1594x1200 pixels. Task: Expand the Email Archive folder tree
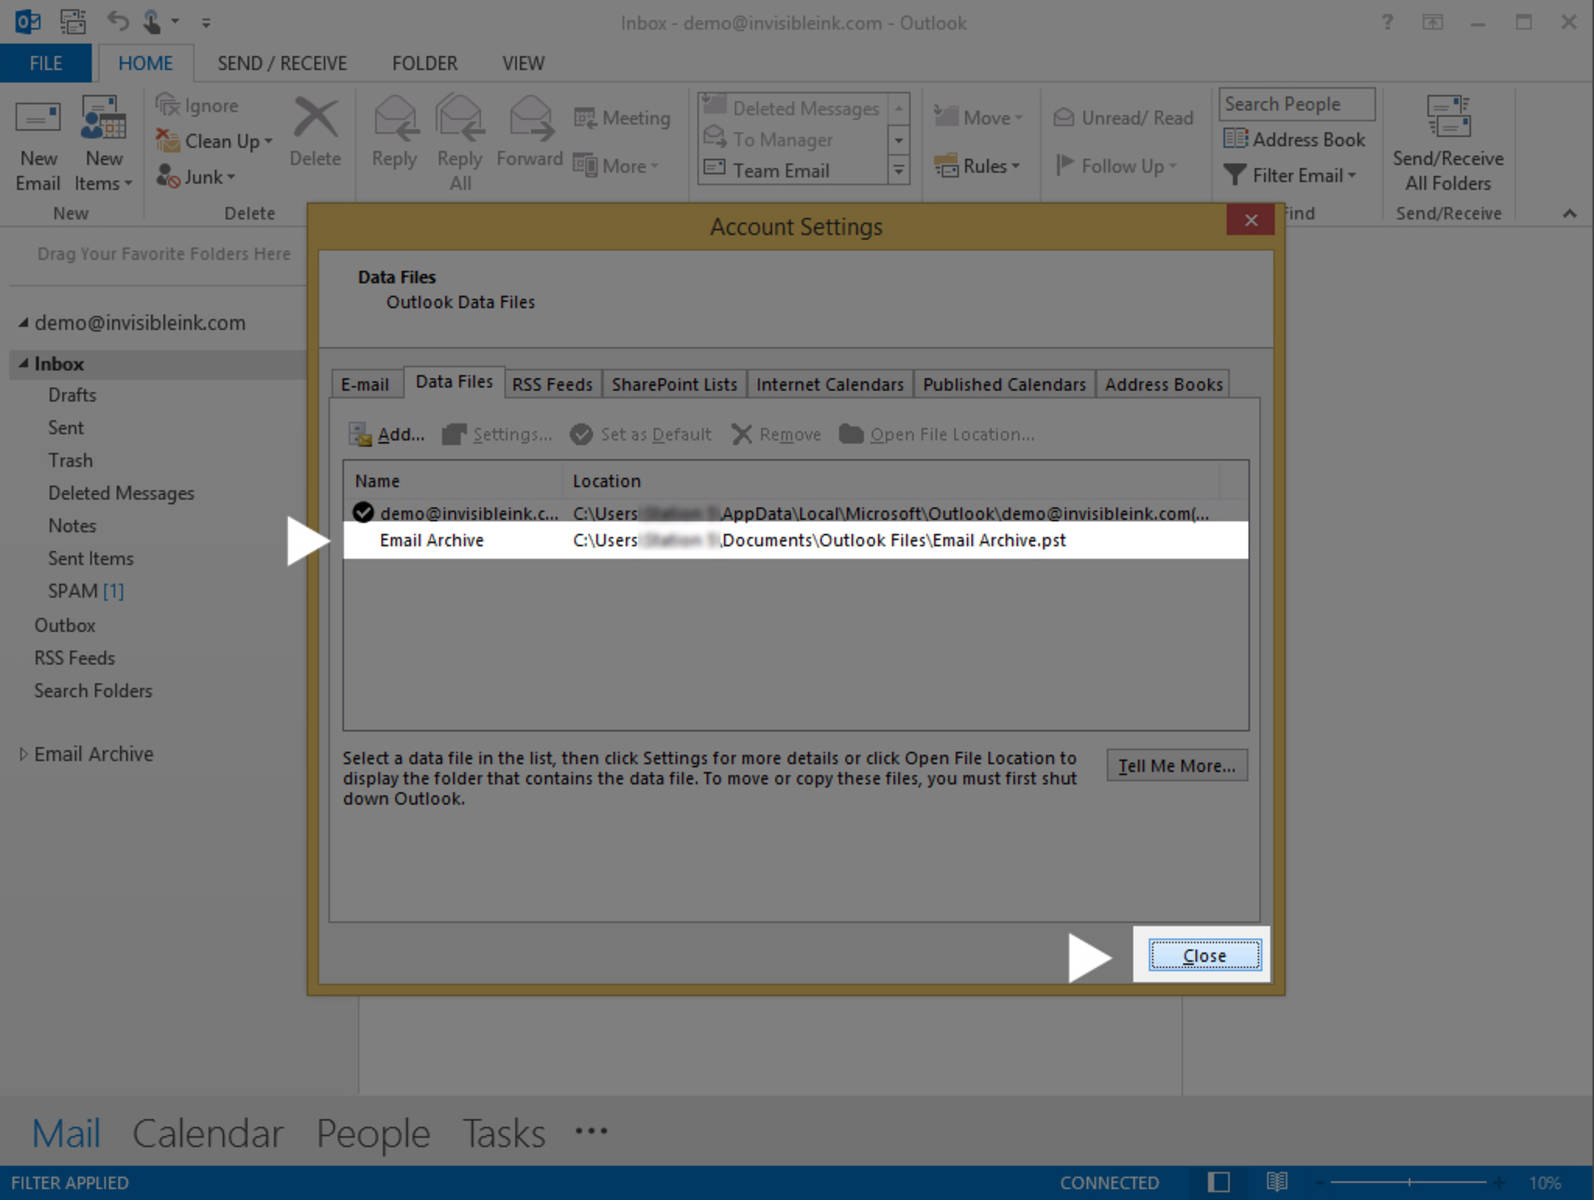(23, 754)
